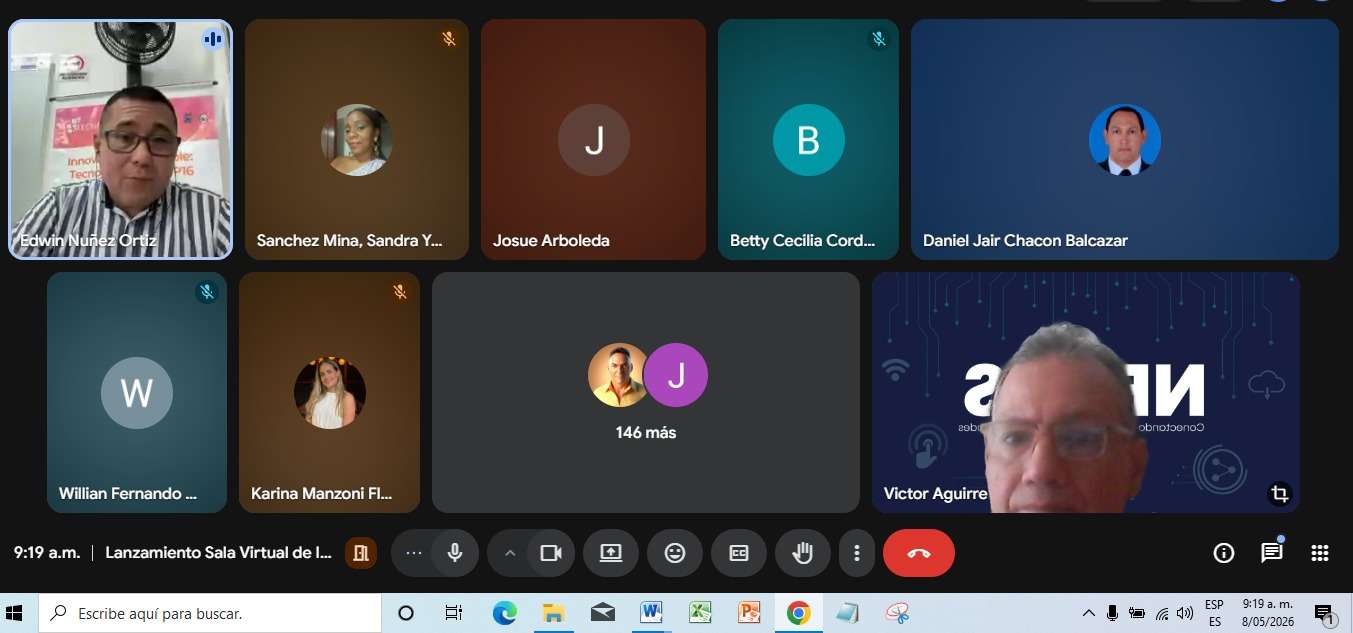Viewport: 1353px width, 633px height.
Task: Toggle the microphone on or off
Action: pyautogui.click(x=455, y=553)
